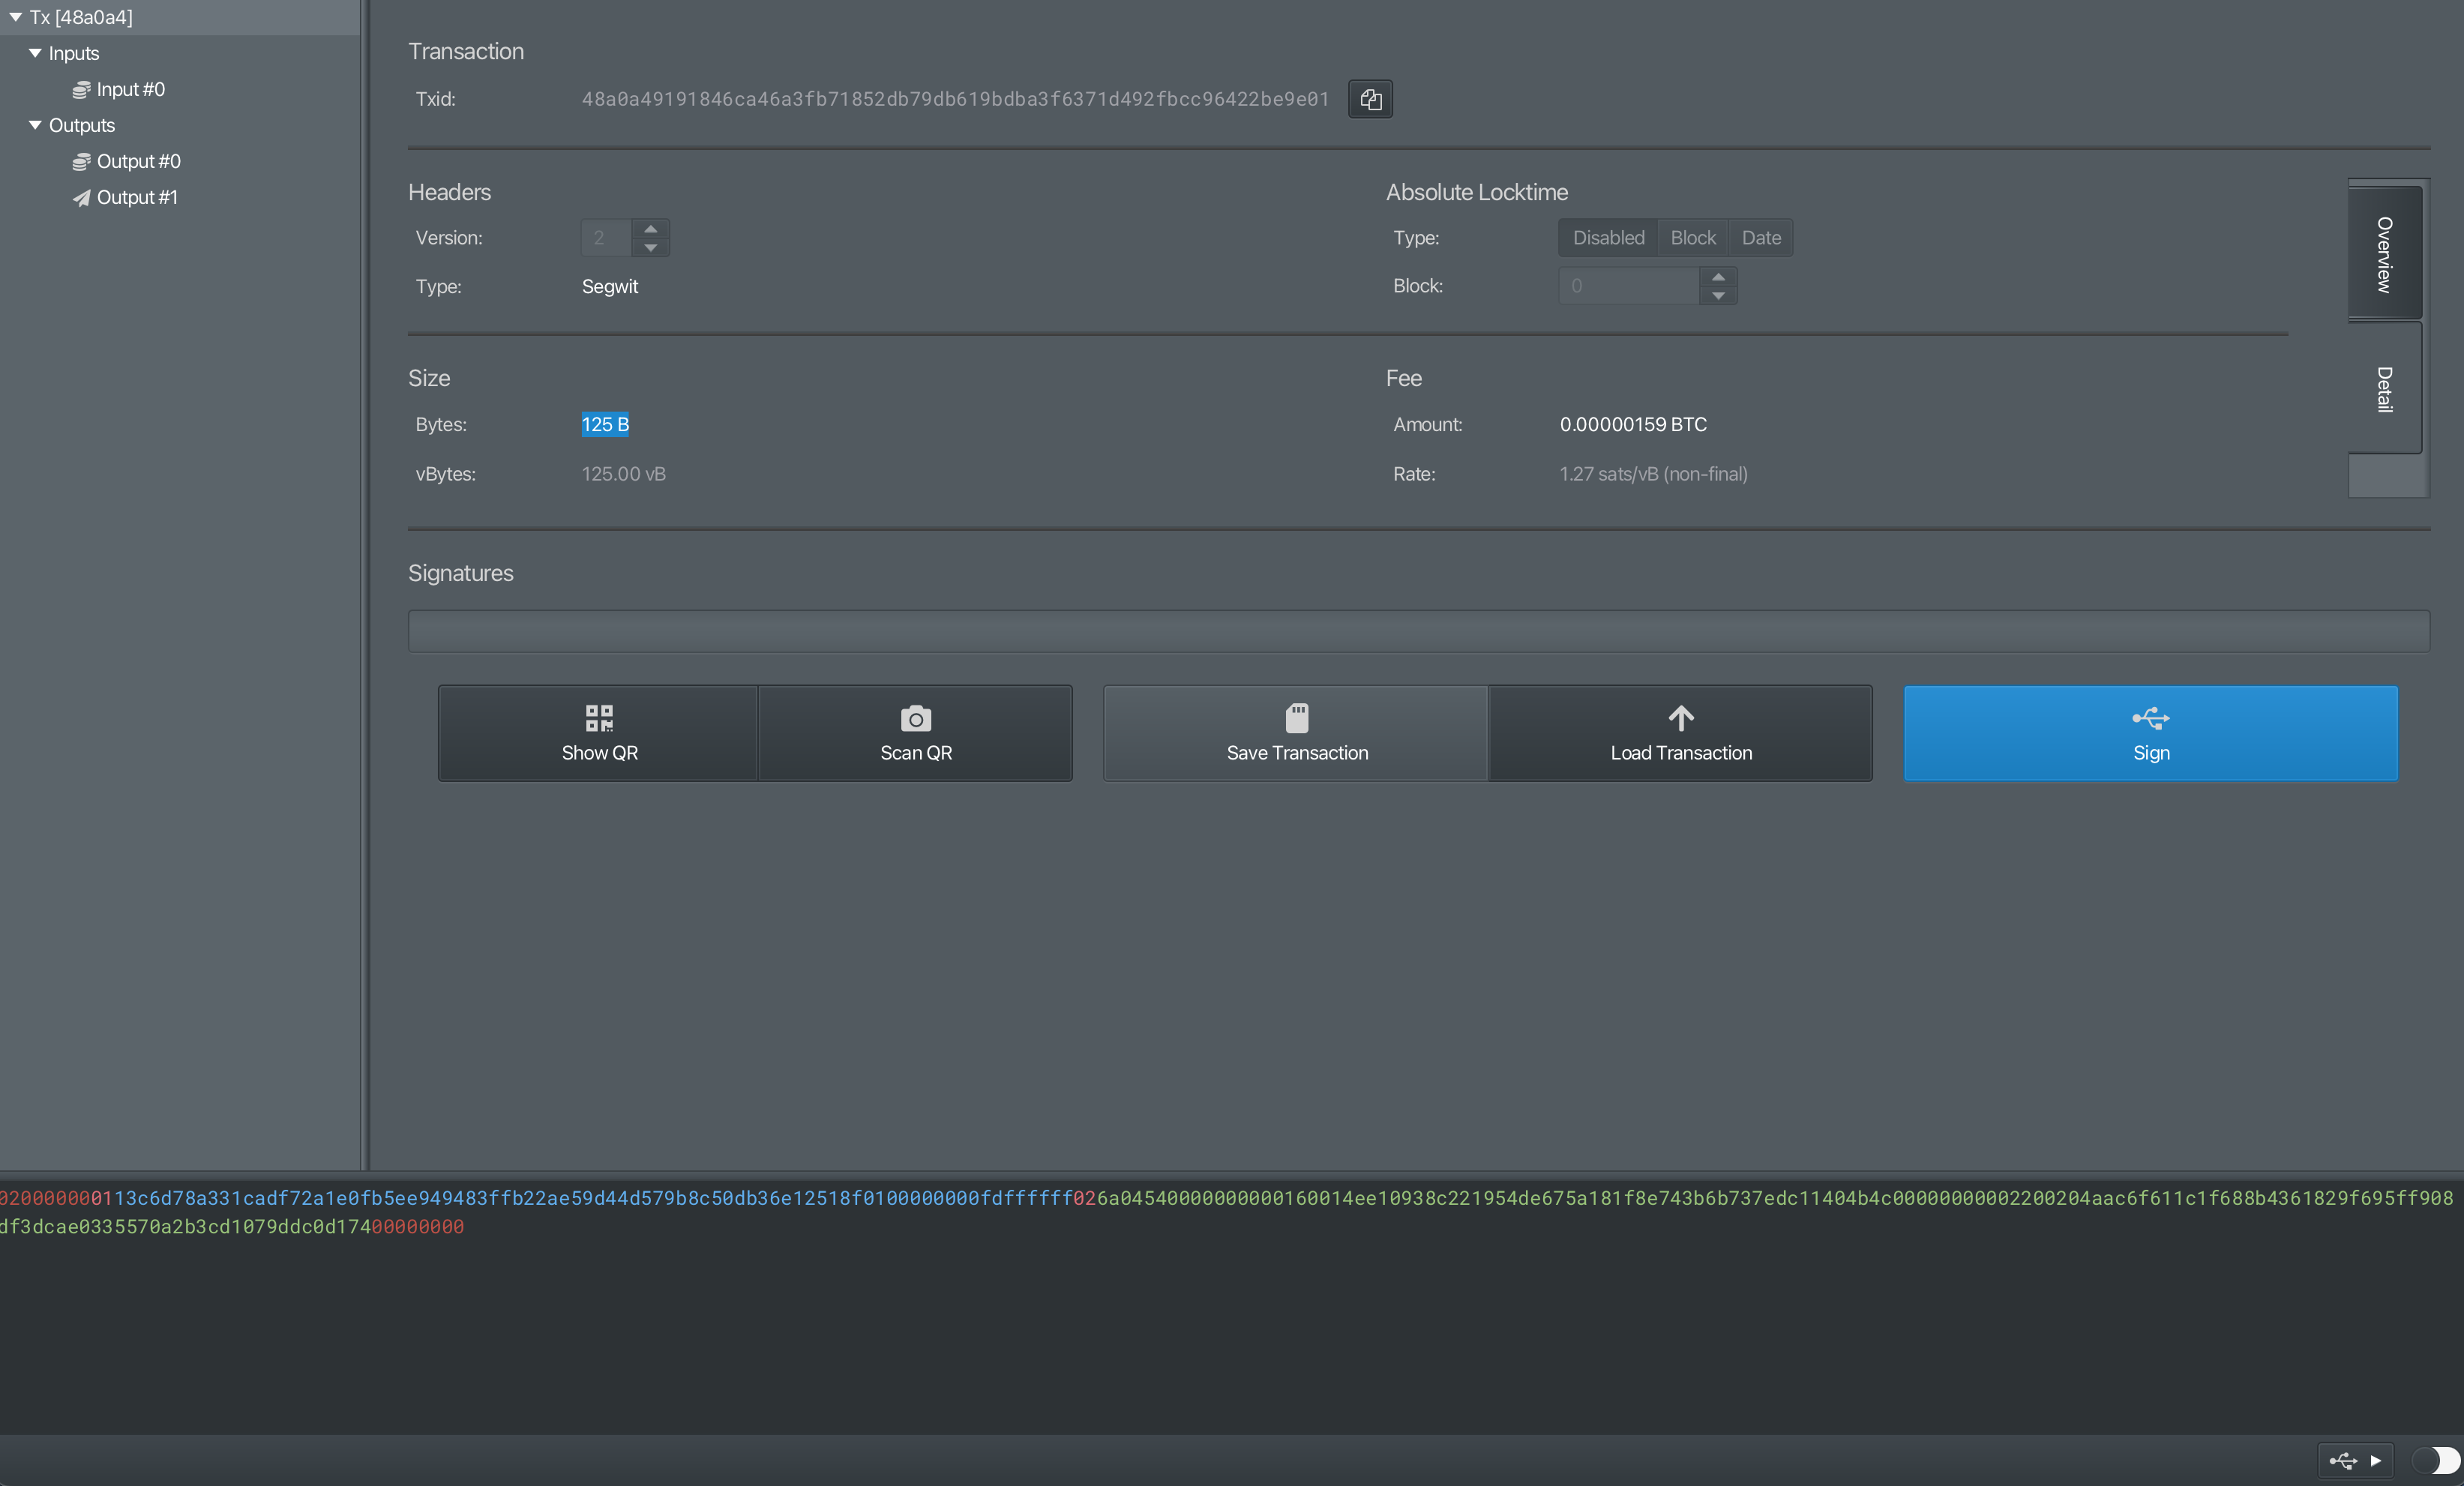Image resolution: width=2464 pixels, height=1486 pixels.
Task: Collapse the Inputs tree section
Action: [35, 53]
